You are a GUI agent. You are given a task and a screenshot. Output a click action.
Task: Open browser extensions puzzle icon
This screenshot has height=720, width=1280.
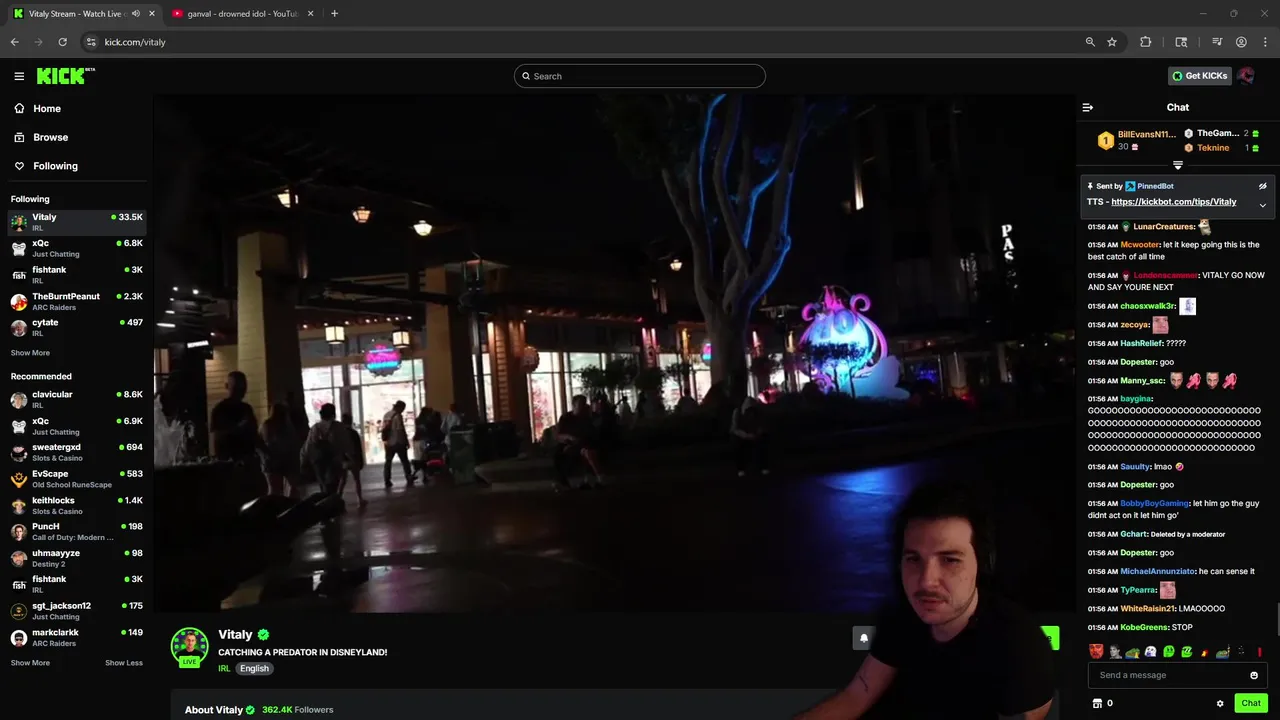pos(1146,42)
